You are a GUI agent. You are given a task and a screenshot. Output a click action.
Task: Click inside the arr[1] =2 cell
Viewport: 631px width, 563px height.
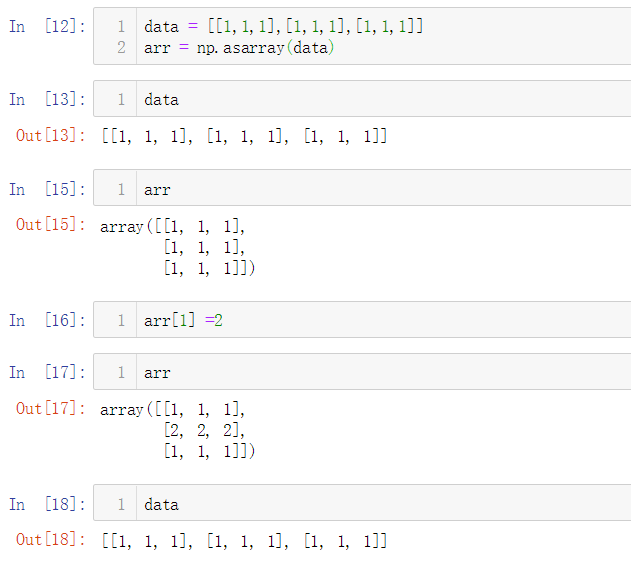[362, 320]
